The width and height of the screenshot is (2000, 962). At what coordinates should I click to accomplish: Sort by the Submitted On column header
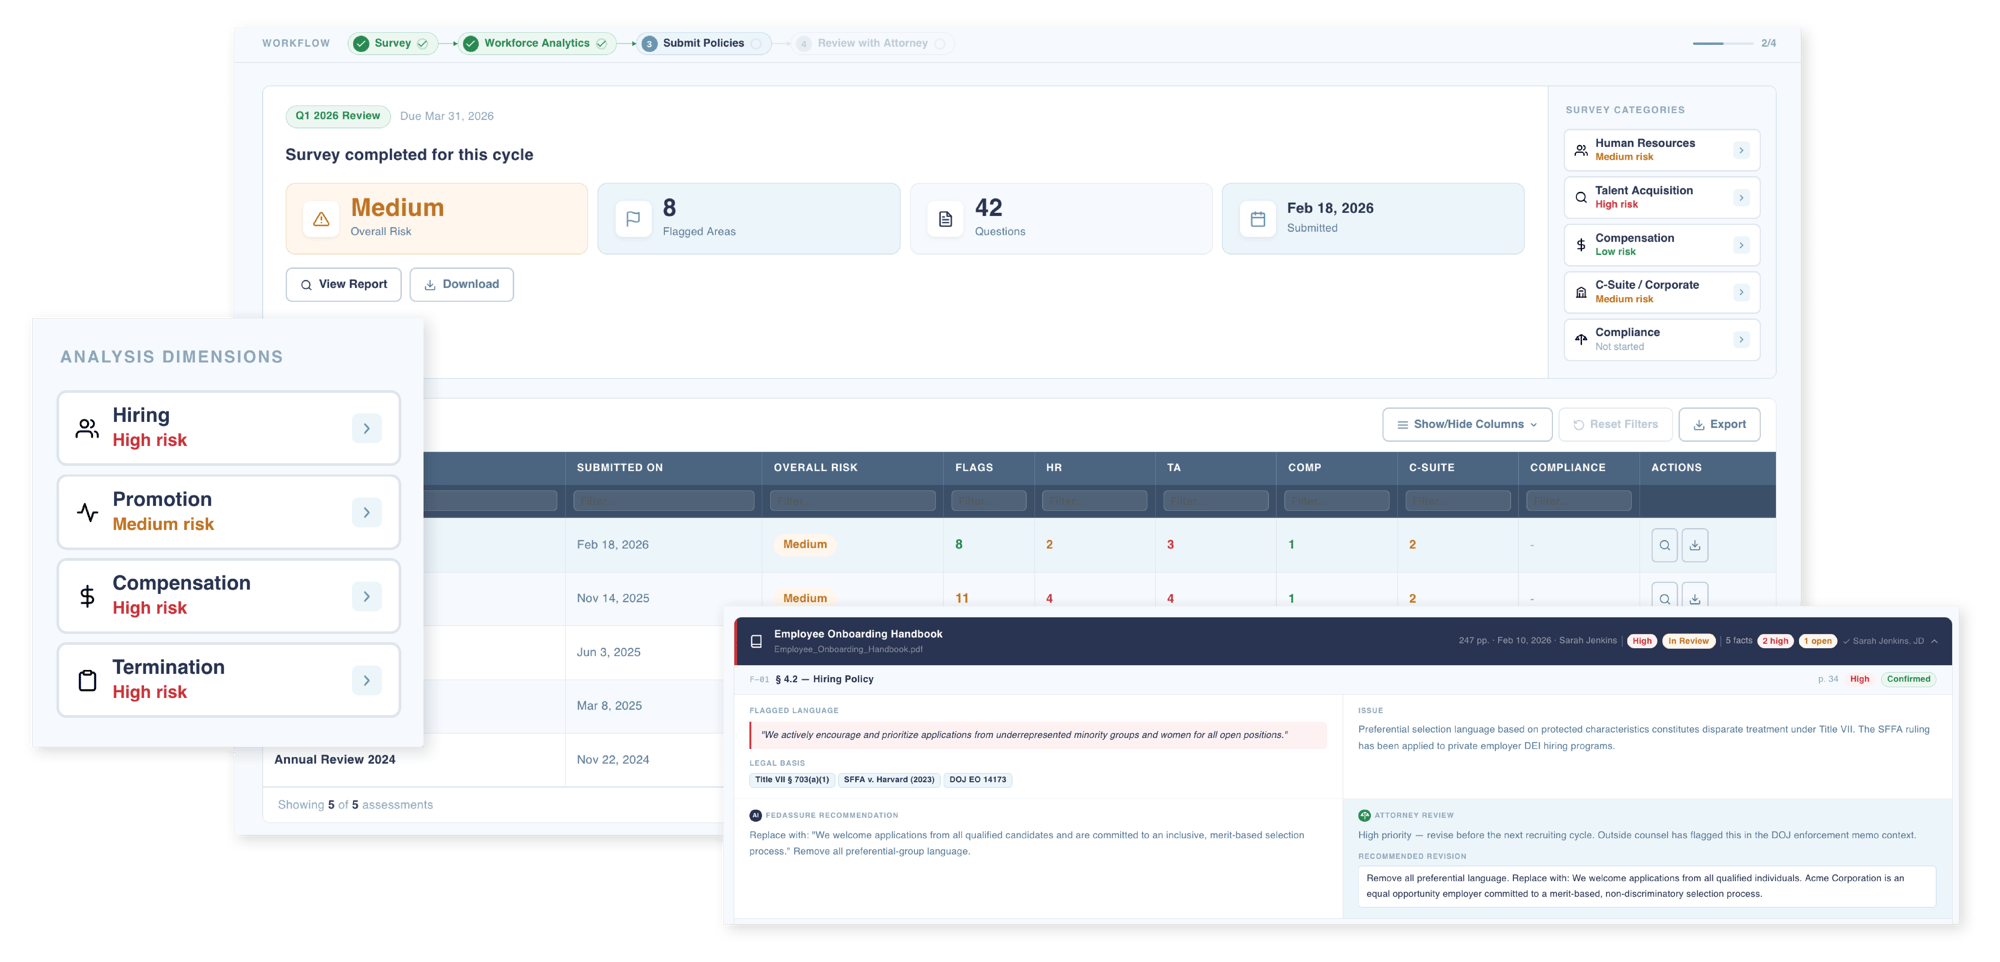coord(620,467)
